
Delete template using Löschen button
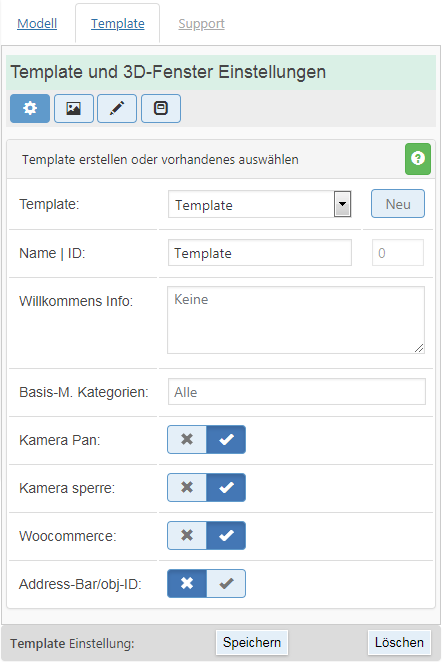[399, 642]
